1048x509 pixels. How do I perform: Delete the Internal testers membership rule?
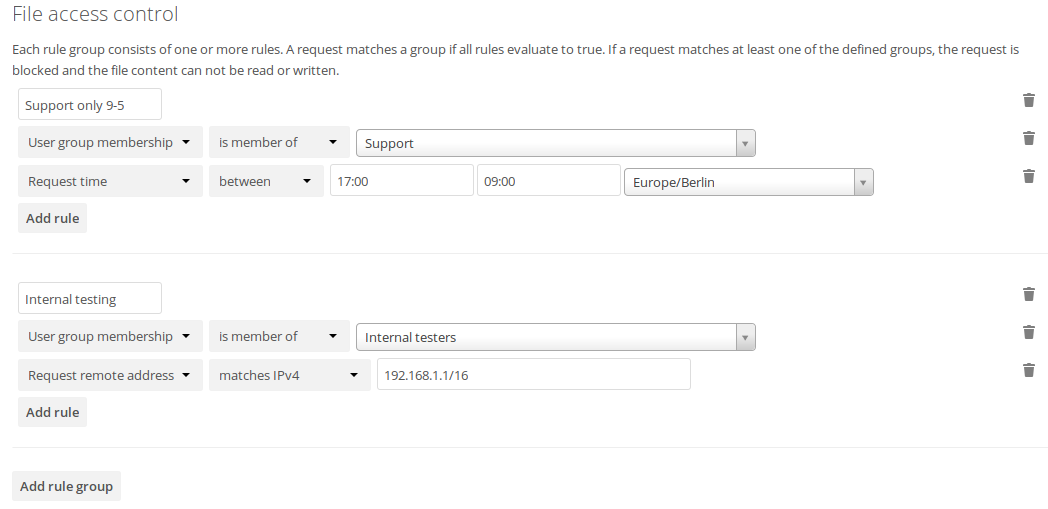point(1028,332)
